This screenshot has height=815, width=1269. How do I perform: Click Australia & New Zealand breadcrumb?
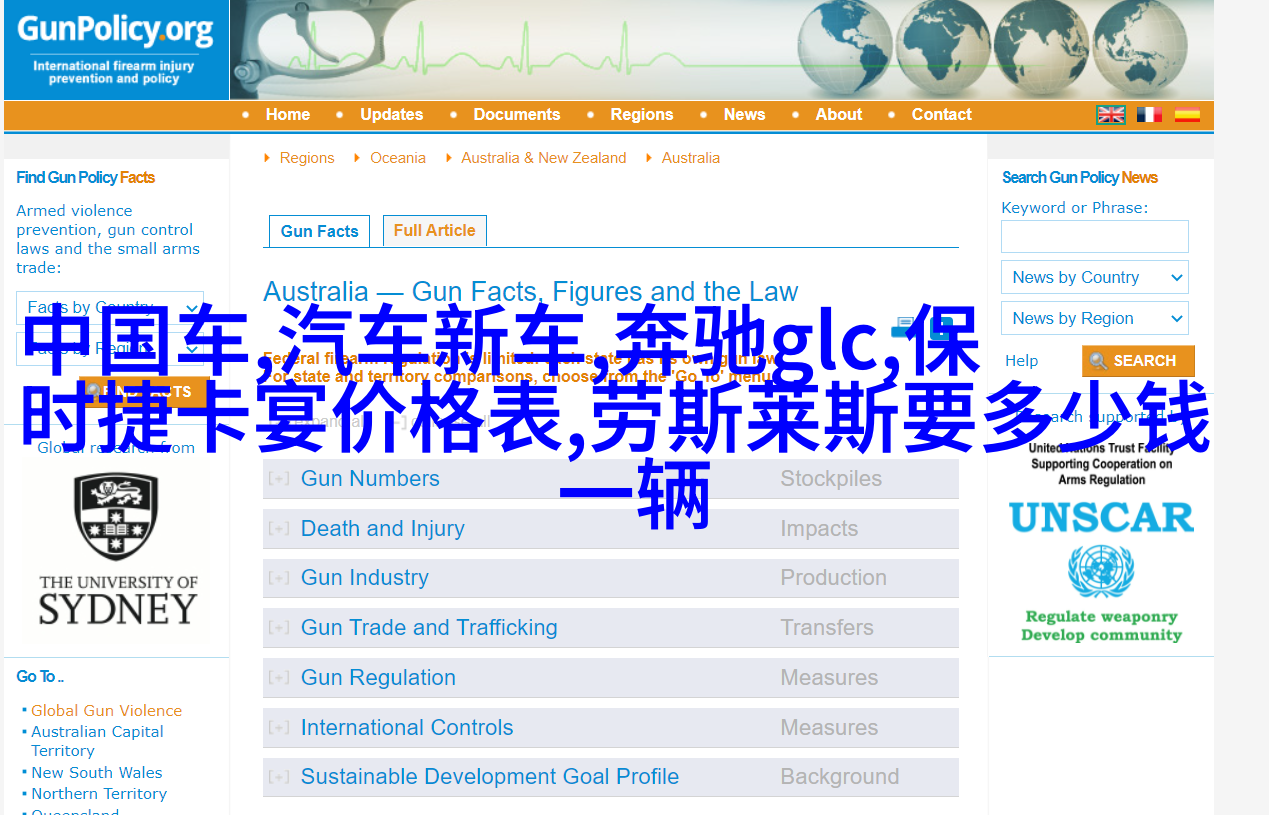544,158
